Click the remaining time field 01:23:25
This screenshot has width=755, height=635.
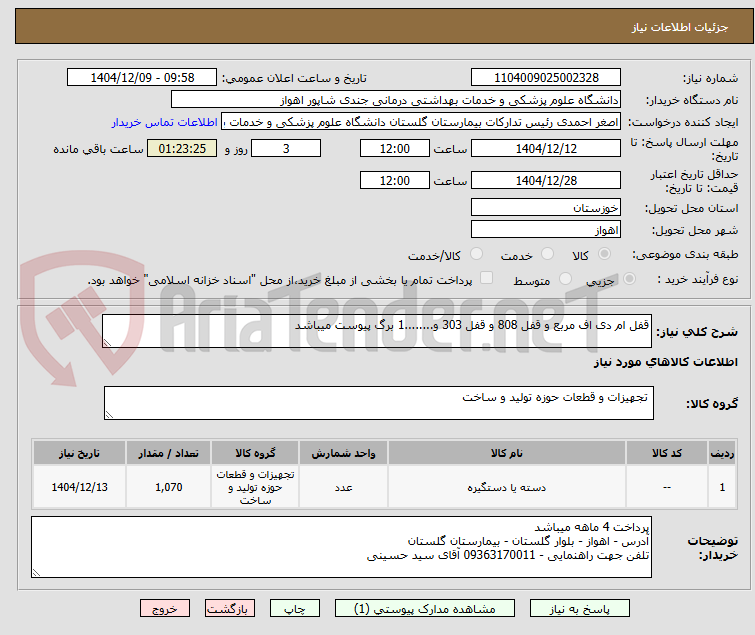[182, 148]
